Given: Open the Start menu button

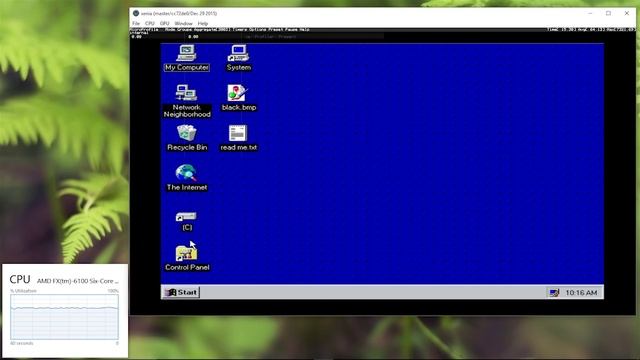Looking at the screenshot, I should 181,292.
